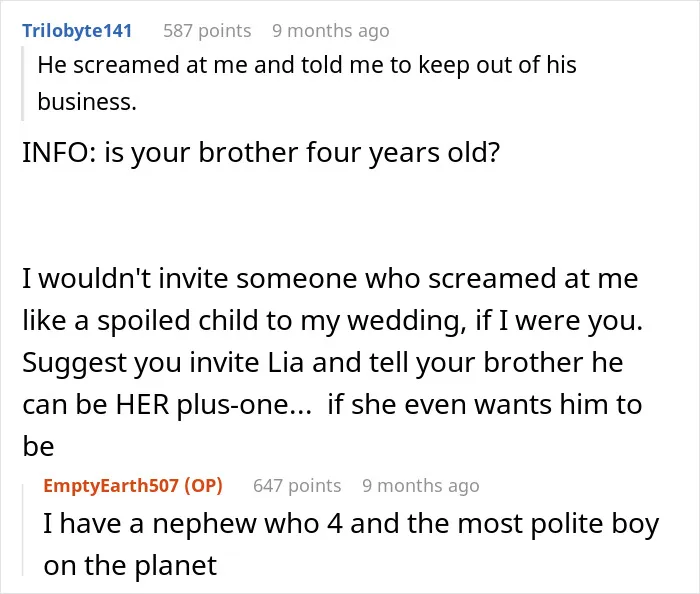The height and width of the screenshot is (594, 700).
Task: Open OP reply's 9 months ago timestamp
Action: (x=421, y=486)
